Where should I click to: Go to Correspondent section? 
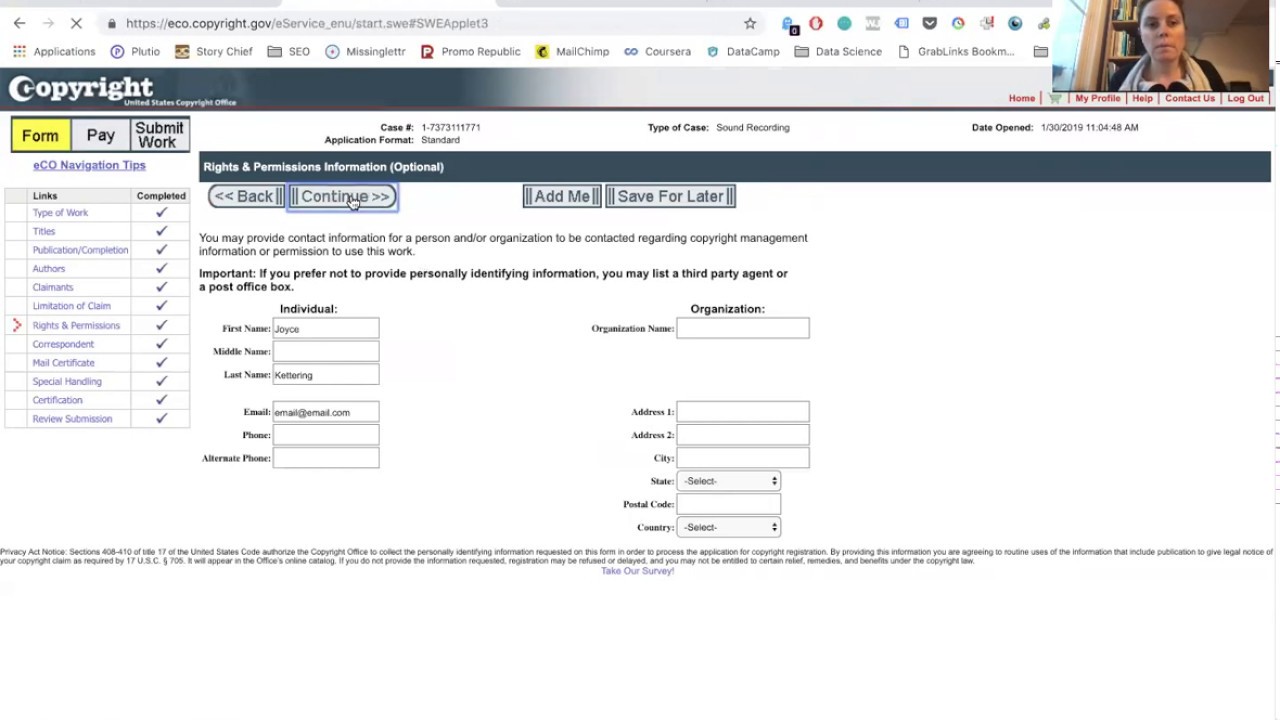tap(63, 344)
